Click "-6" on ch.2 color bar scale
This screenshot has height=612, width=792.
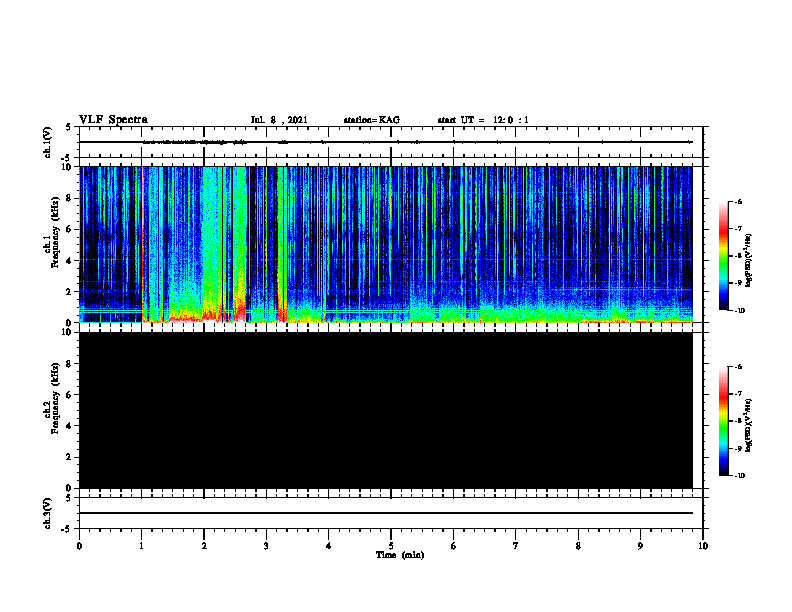click(x=738, y=367)
